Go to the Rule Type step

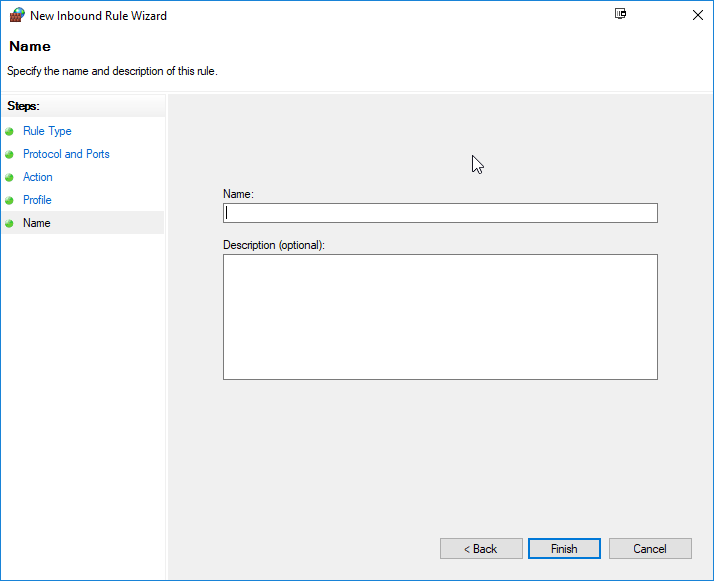click(47, 131)
